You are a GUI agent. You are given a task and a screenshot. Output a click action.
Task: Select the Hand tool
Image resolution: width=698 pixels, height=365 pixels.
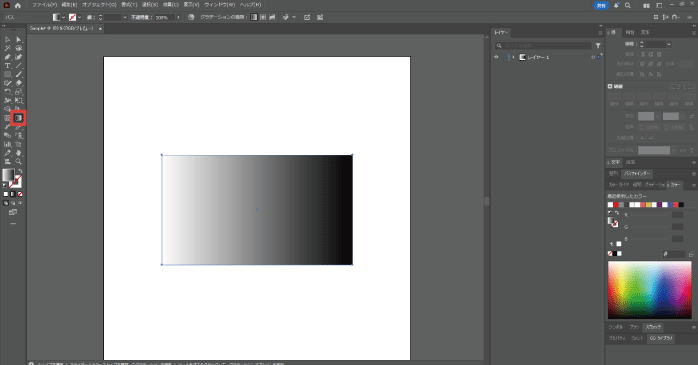point(18,153)
